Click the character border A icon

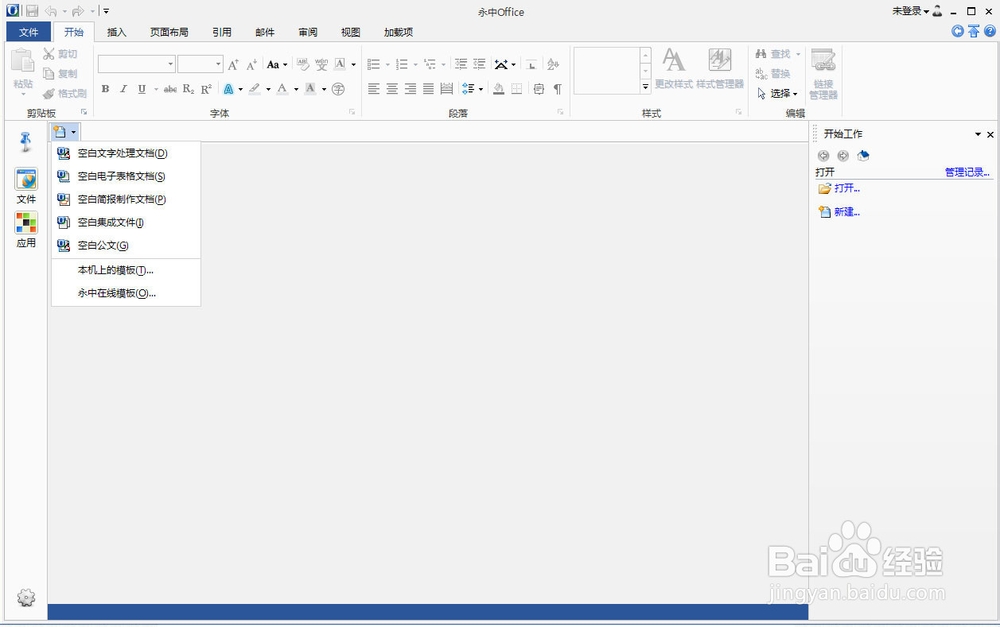point(340,64)
